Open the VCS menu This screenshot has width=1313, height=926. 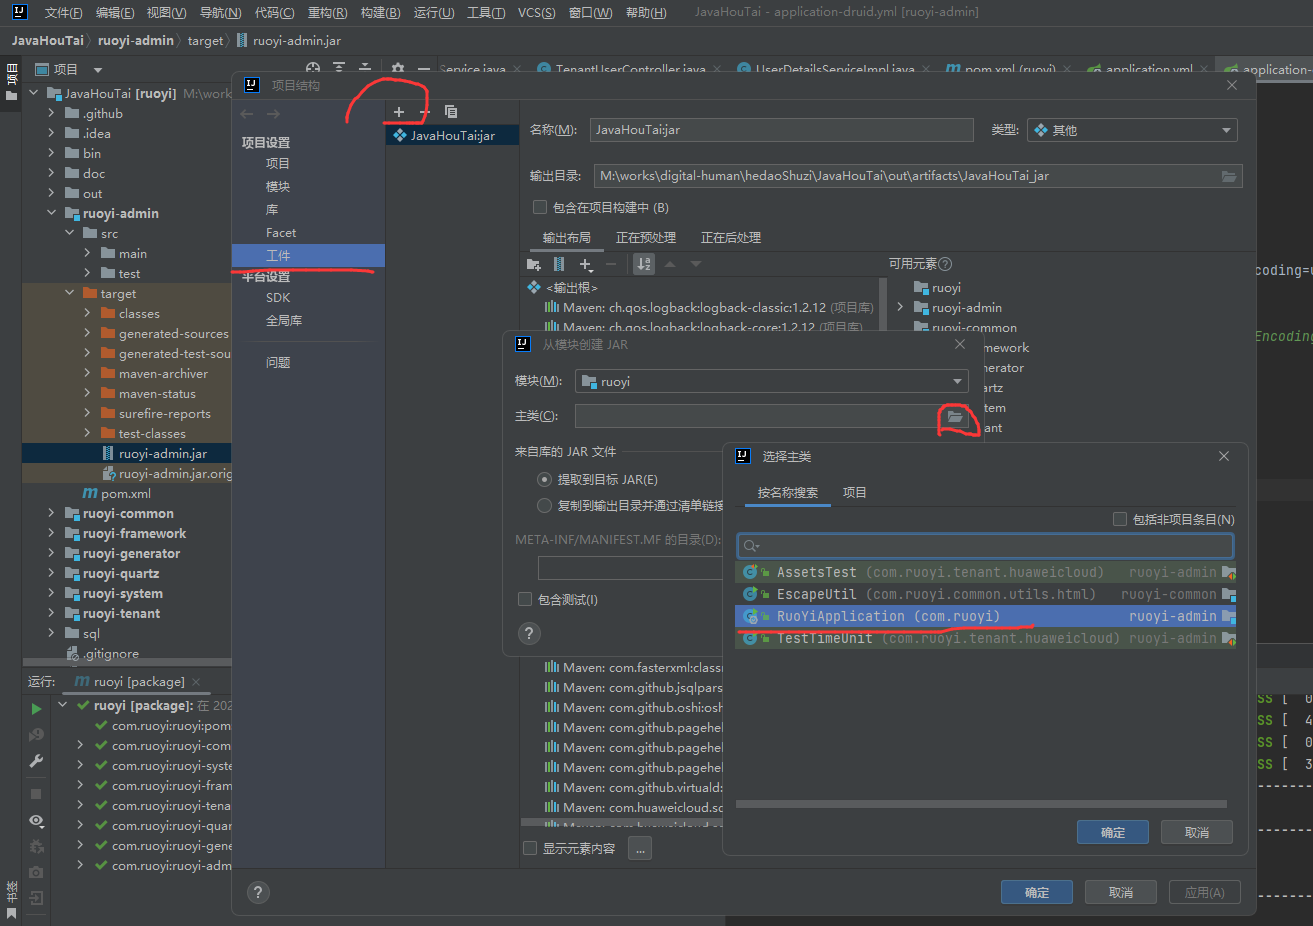(x=537, y=12)
